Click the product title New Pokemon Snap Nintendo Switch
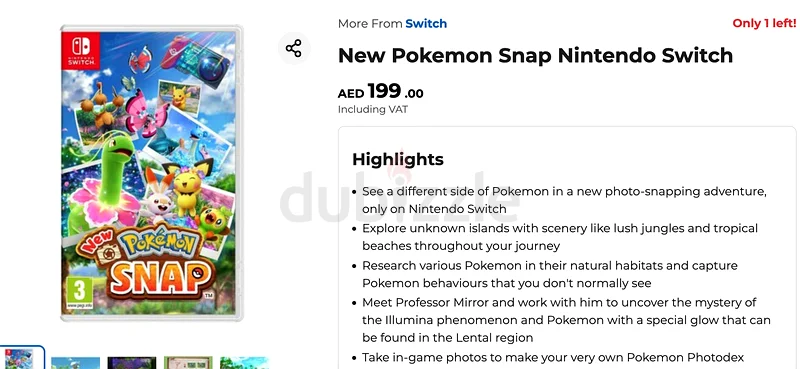800x369 pixels. [x=535, y=55]
